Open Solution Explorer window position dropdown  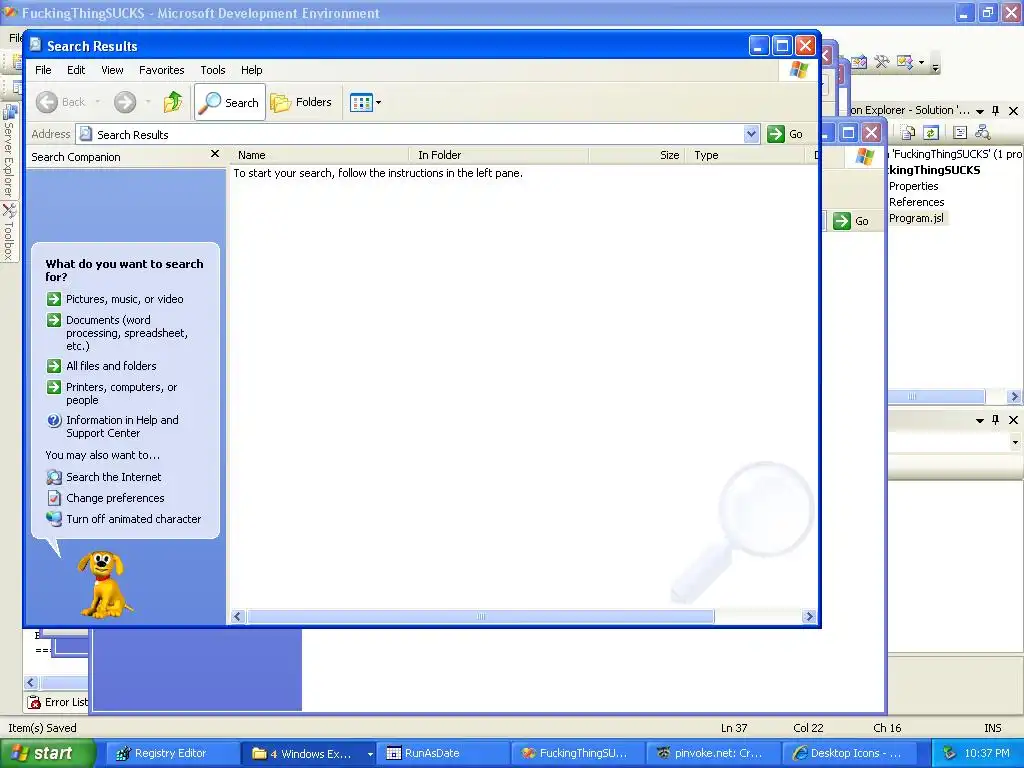click(x=980, y=111)
